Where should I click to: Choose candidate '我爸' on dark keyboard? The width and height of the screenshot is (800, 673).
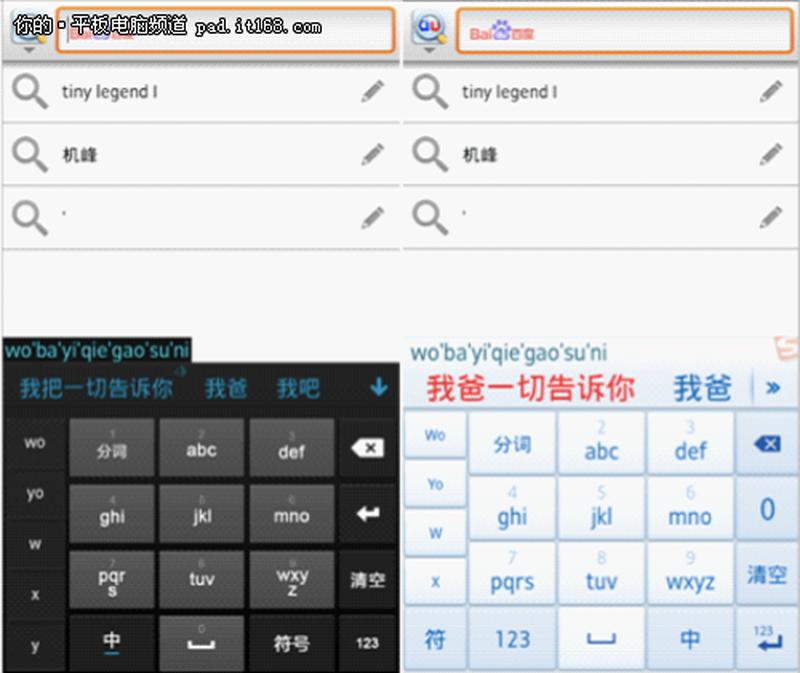[226, 388]
